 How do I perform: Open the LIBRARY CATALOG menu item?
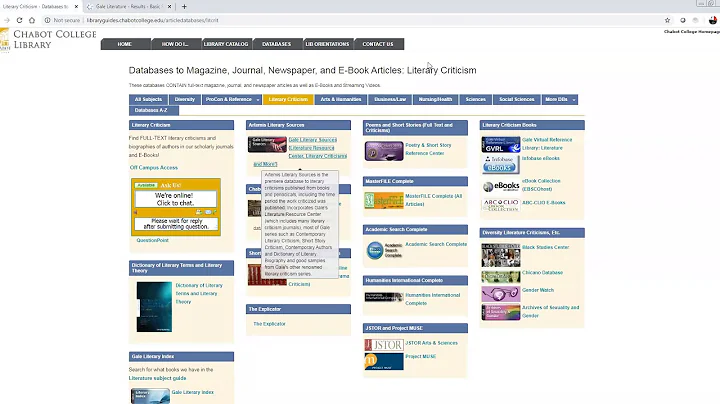pos(226,44)
